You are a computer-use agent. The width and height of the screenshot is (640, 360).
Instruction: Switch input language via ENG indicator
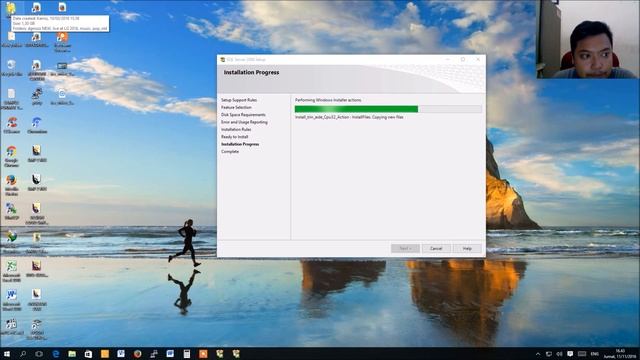click(595, 354)
